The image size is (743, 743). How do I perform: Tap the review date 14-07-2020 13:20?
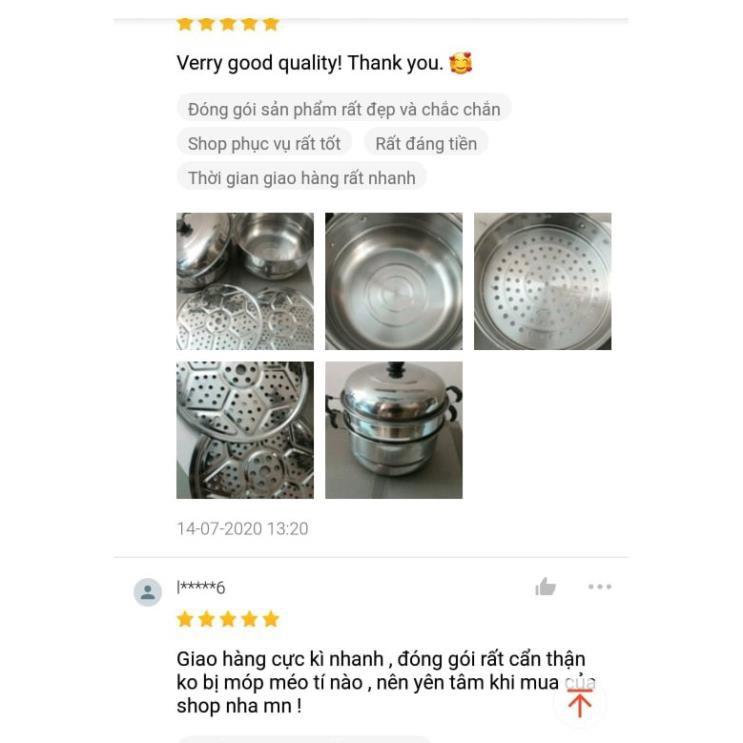click(243, 529)
